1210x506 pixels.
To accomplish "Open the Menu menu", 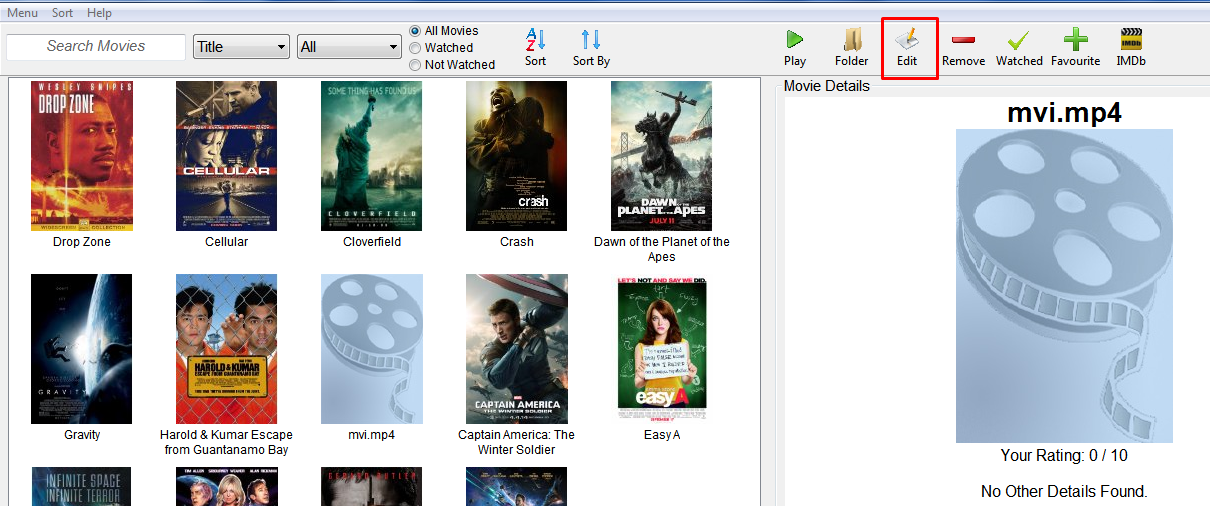I will pos(22,13).
